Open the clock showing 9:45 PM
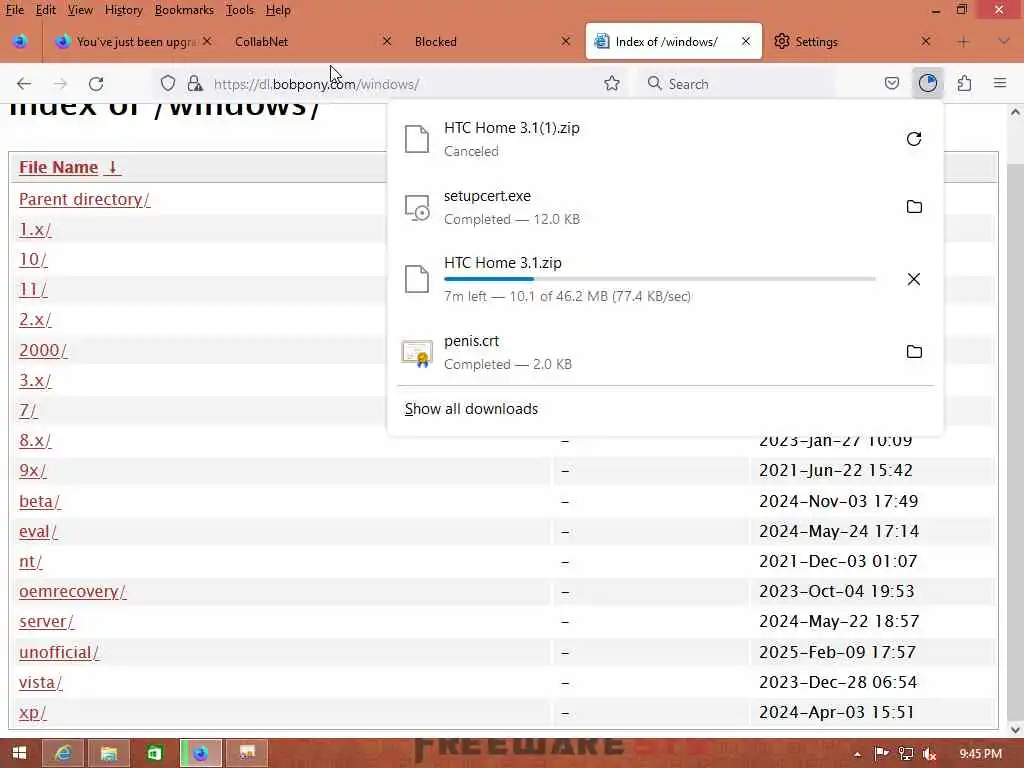 pos(980,754)
